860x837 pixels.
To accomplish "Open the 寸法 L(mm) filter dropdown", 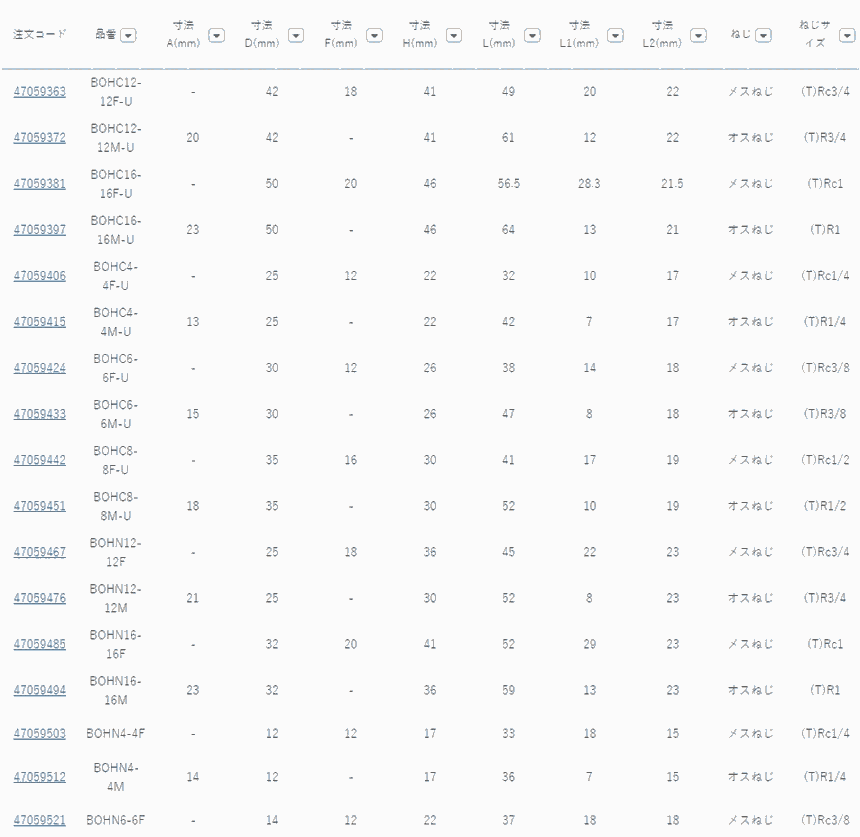I will coord(533,36).
